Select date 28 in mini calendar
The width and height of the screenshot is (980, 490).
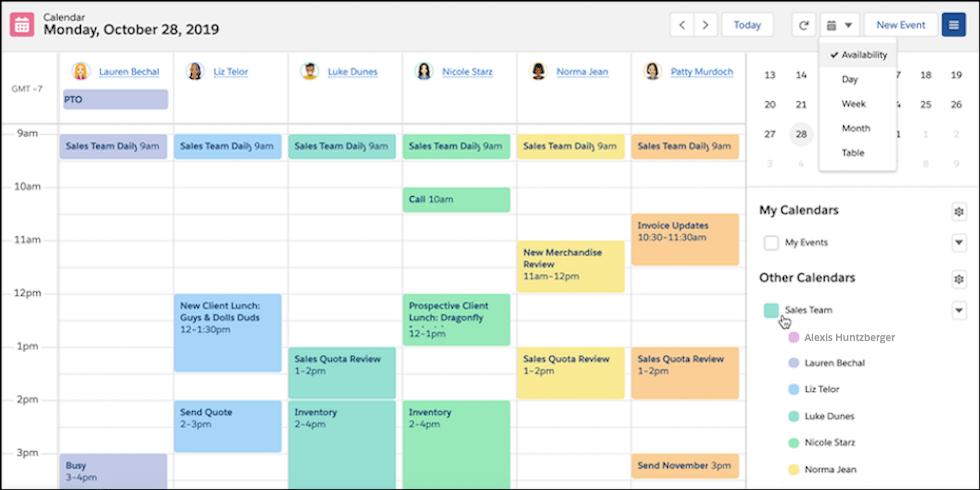coord(801,134)
